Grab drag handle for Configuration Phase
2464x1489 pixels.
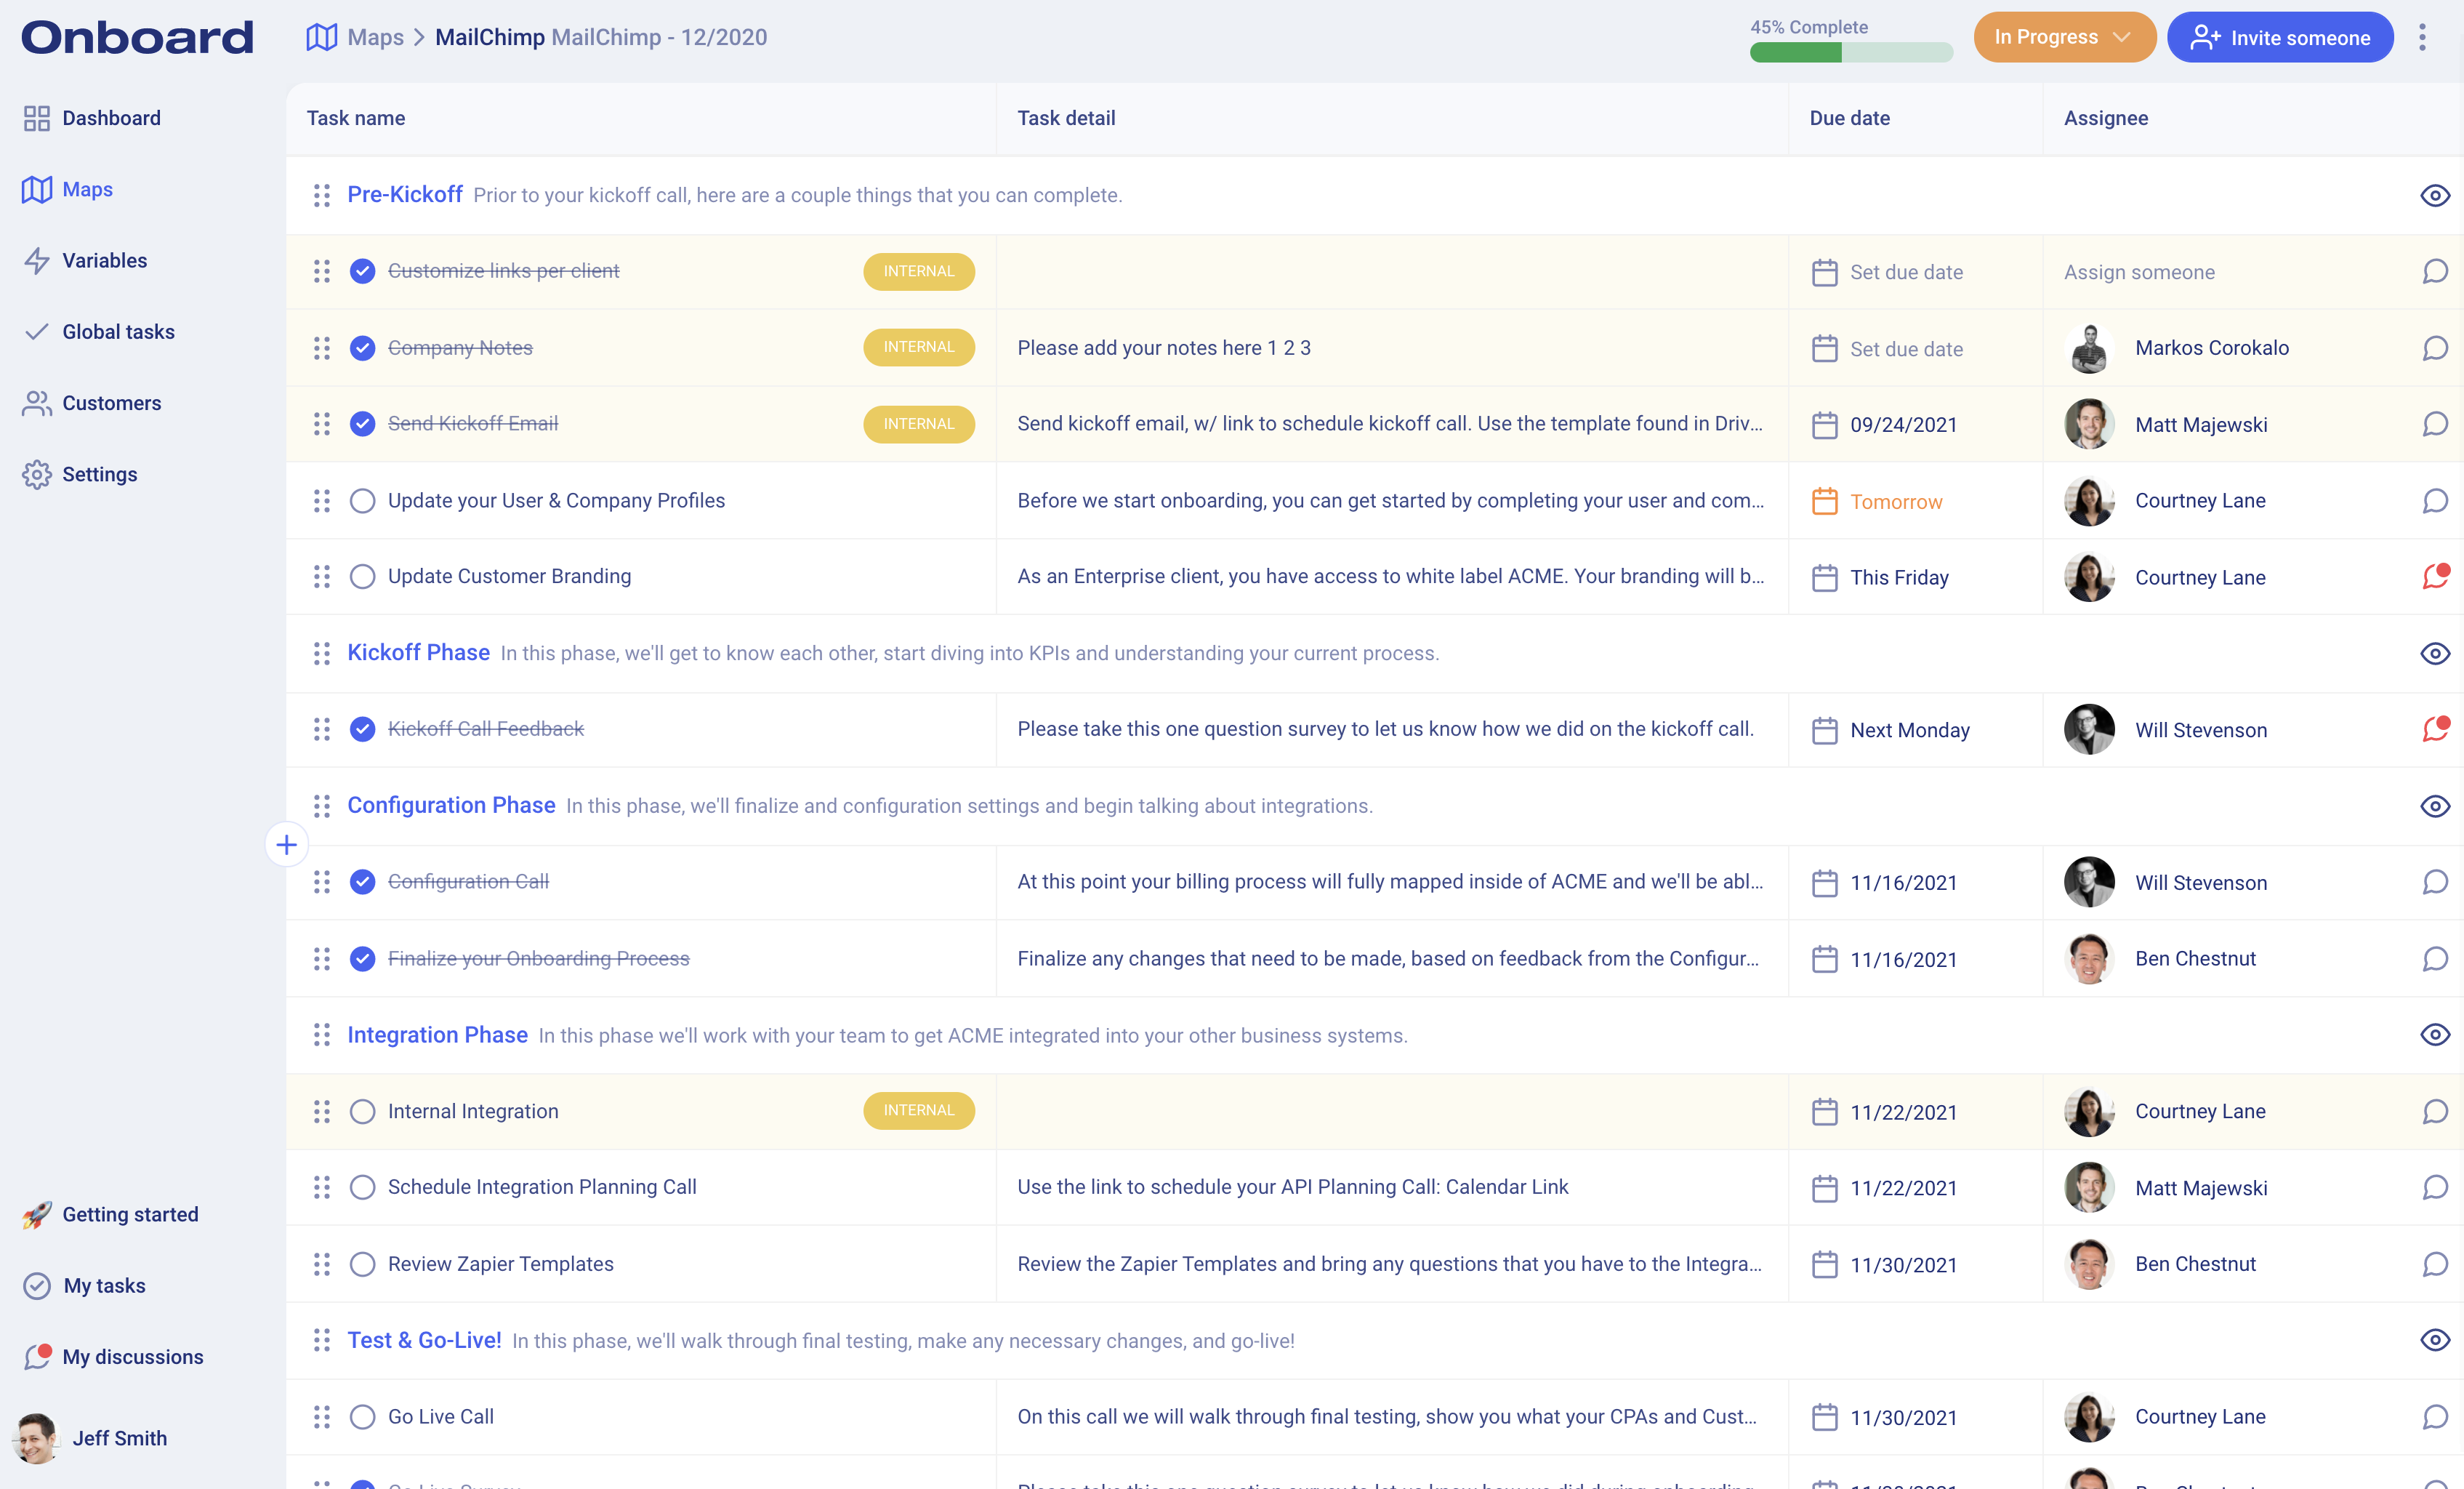pyautogui.click(x=321, y=806)
